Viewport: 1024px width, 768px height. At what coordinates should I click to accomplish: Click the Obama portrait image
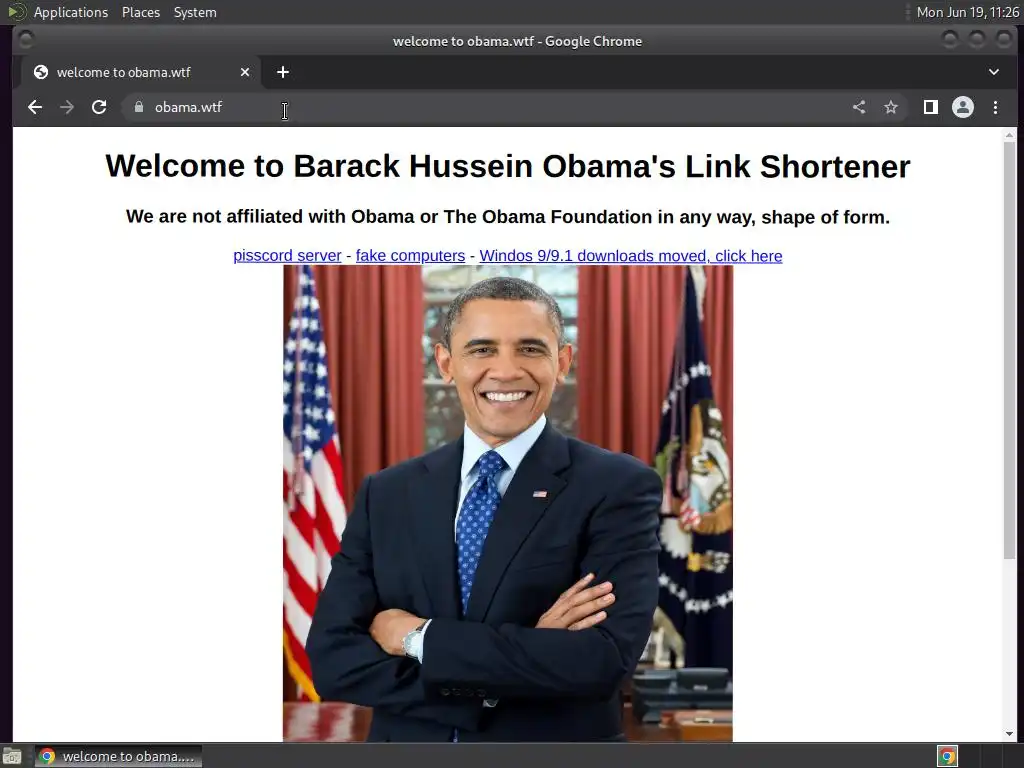pyautogui.click(x=507, y=504)
